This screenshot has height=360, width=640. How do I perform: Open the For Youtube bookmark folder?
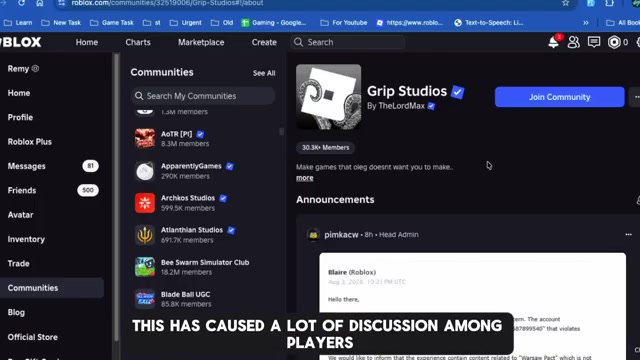[344, 23]
